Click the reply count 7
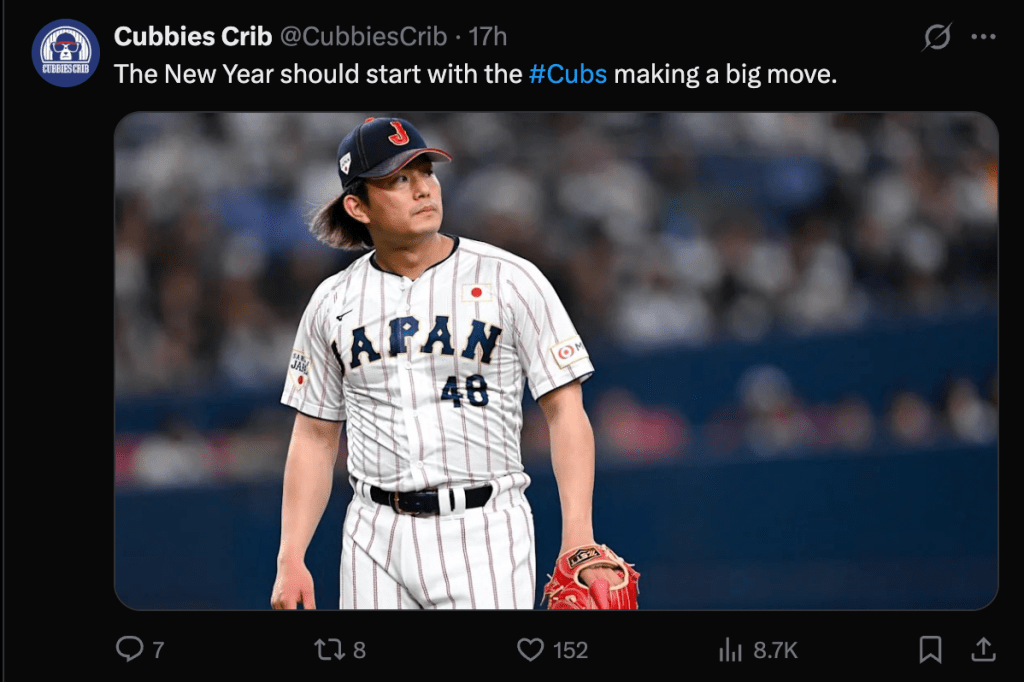The image size is (1024, 682). 157,650
